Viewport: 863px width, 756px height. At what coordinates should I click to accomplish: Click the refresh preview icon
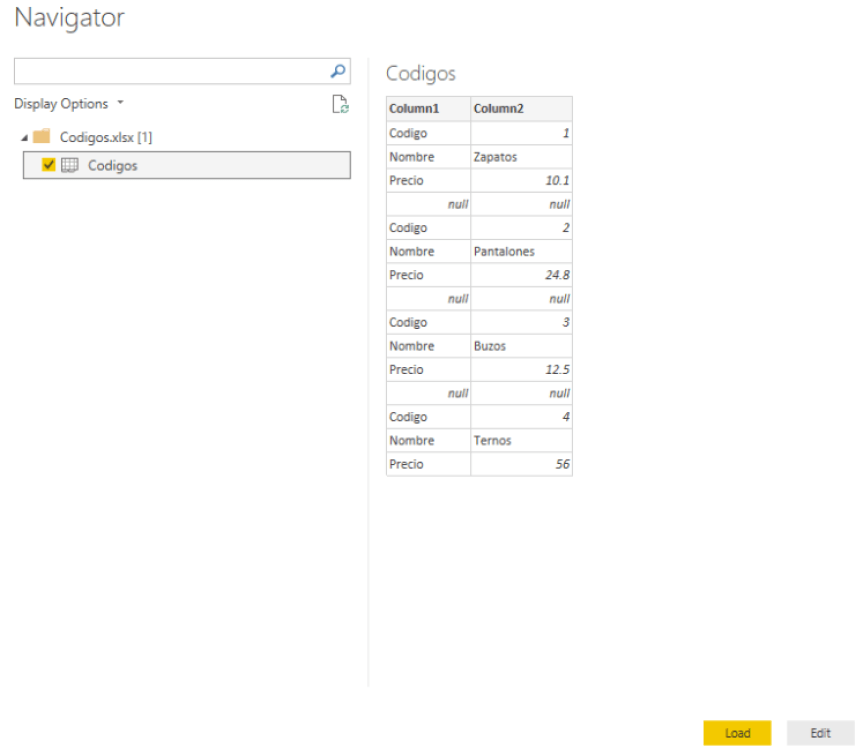(x=340, y=104)
